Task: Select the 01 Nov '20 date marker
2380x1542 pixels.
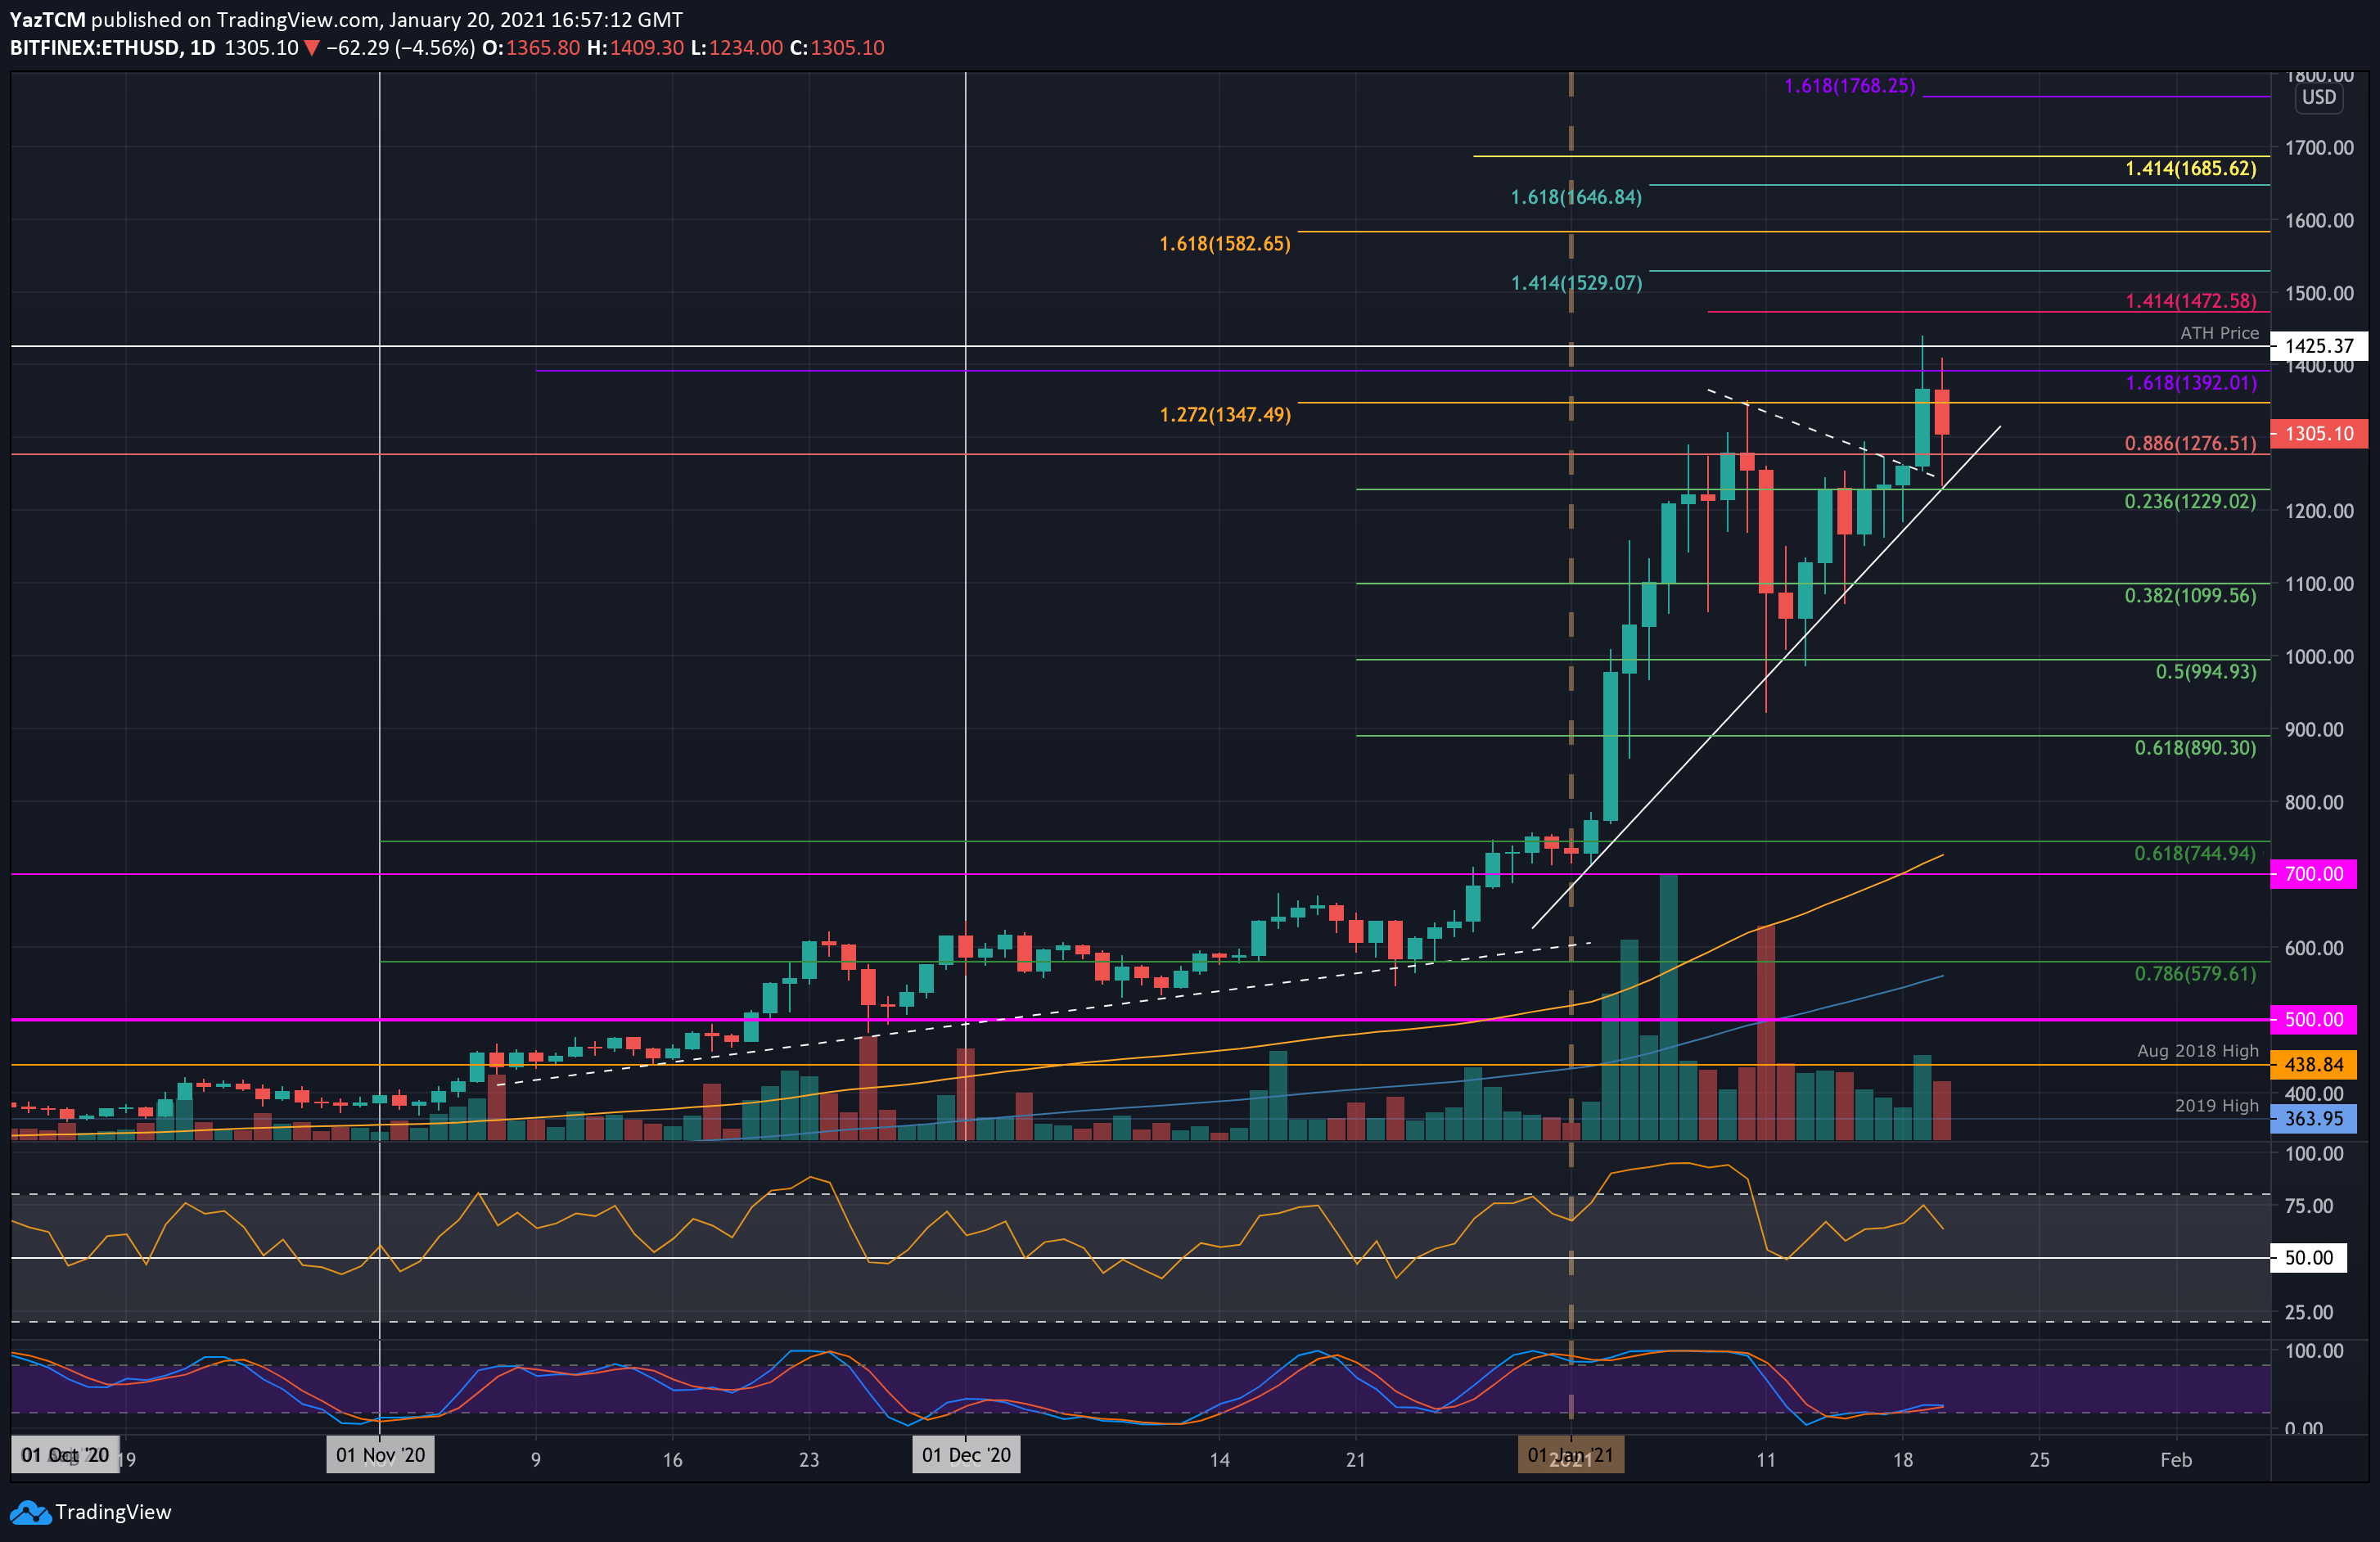Action: (x=380, y=1455)
